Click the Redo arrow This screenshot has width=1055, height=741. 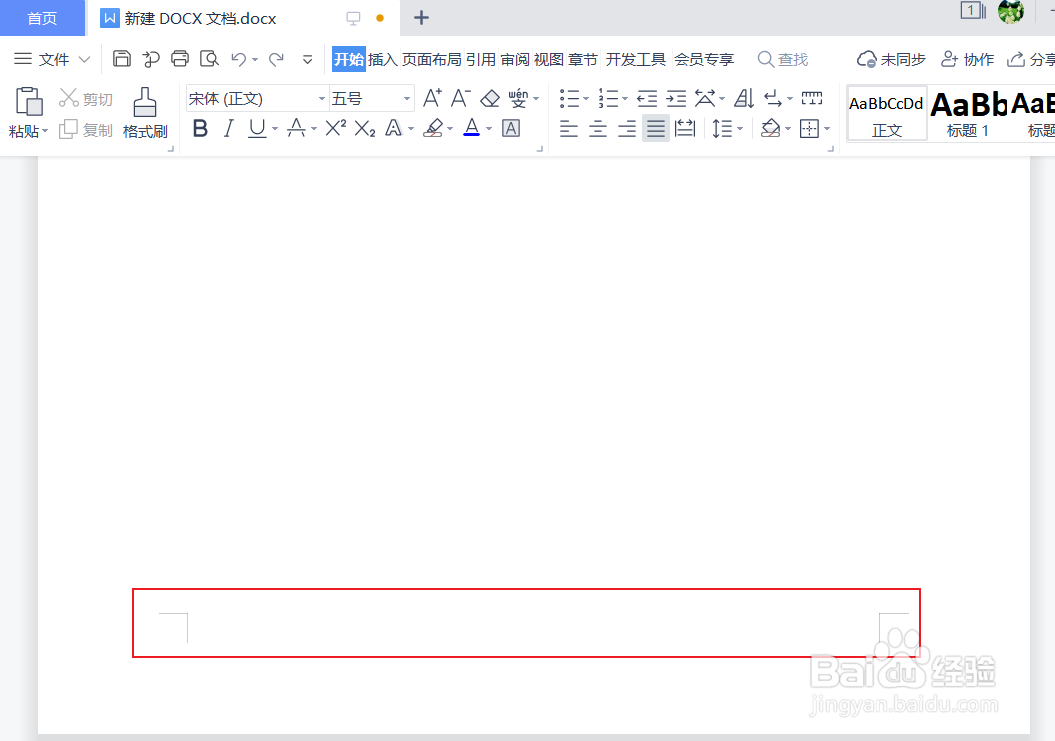tap(277, 59)
